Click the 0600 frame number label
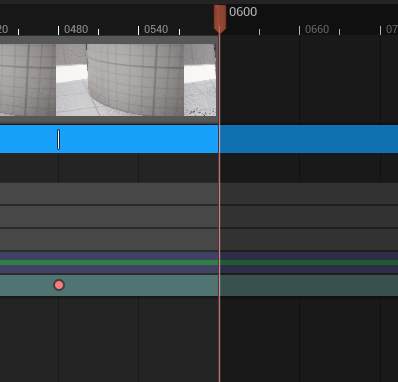 point(243,12)
